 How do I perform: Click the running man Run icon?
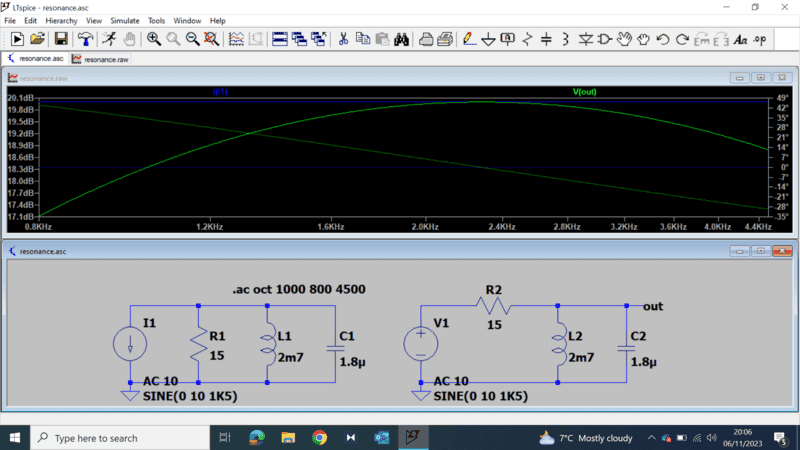point(109,39)
